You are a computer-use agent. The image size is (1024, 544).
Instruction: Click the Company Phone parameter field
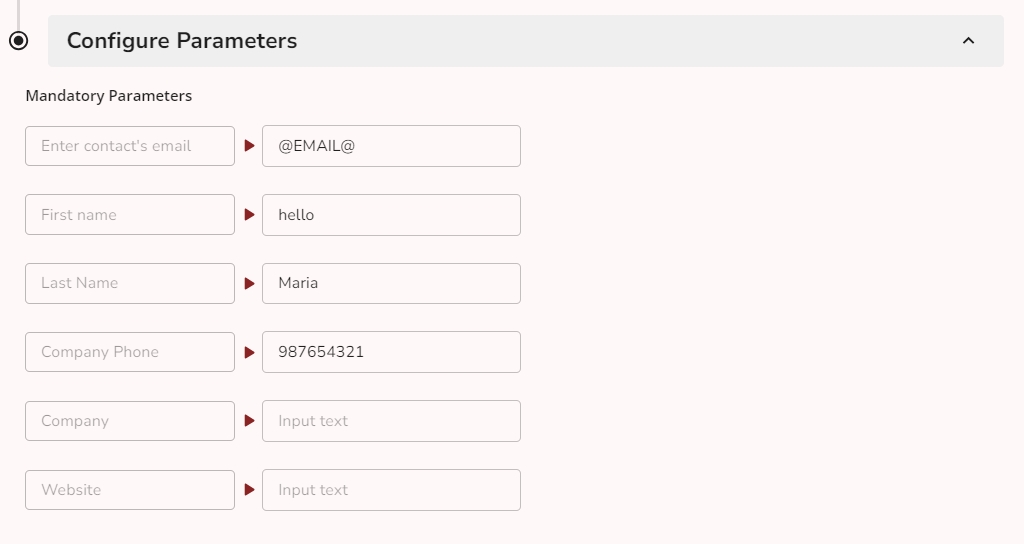pyautogui.click(x=130, y=352)
